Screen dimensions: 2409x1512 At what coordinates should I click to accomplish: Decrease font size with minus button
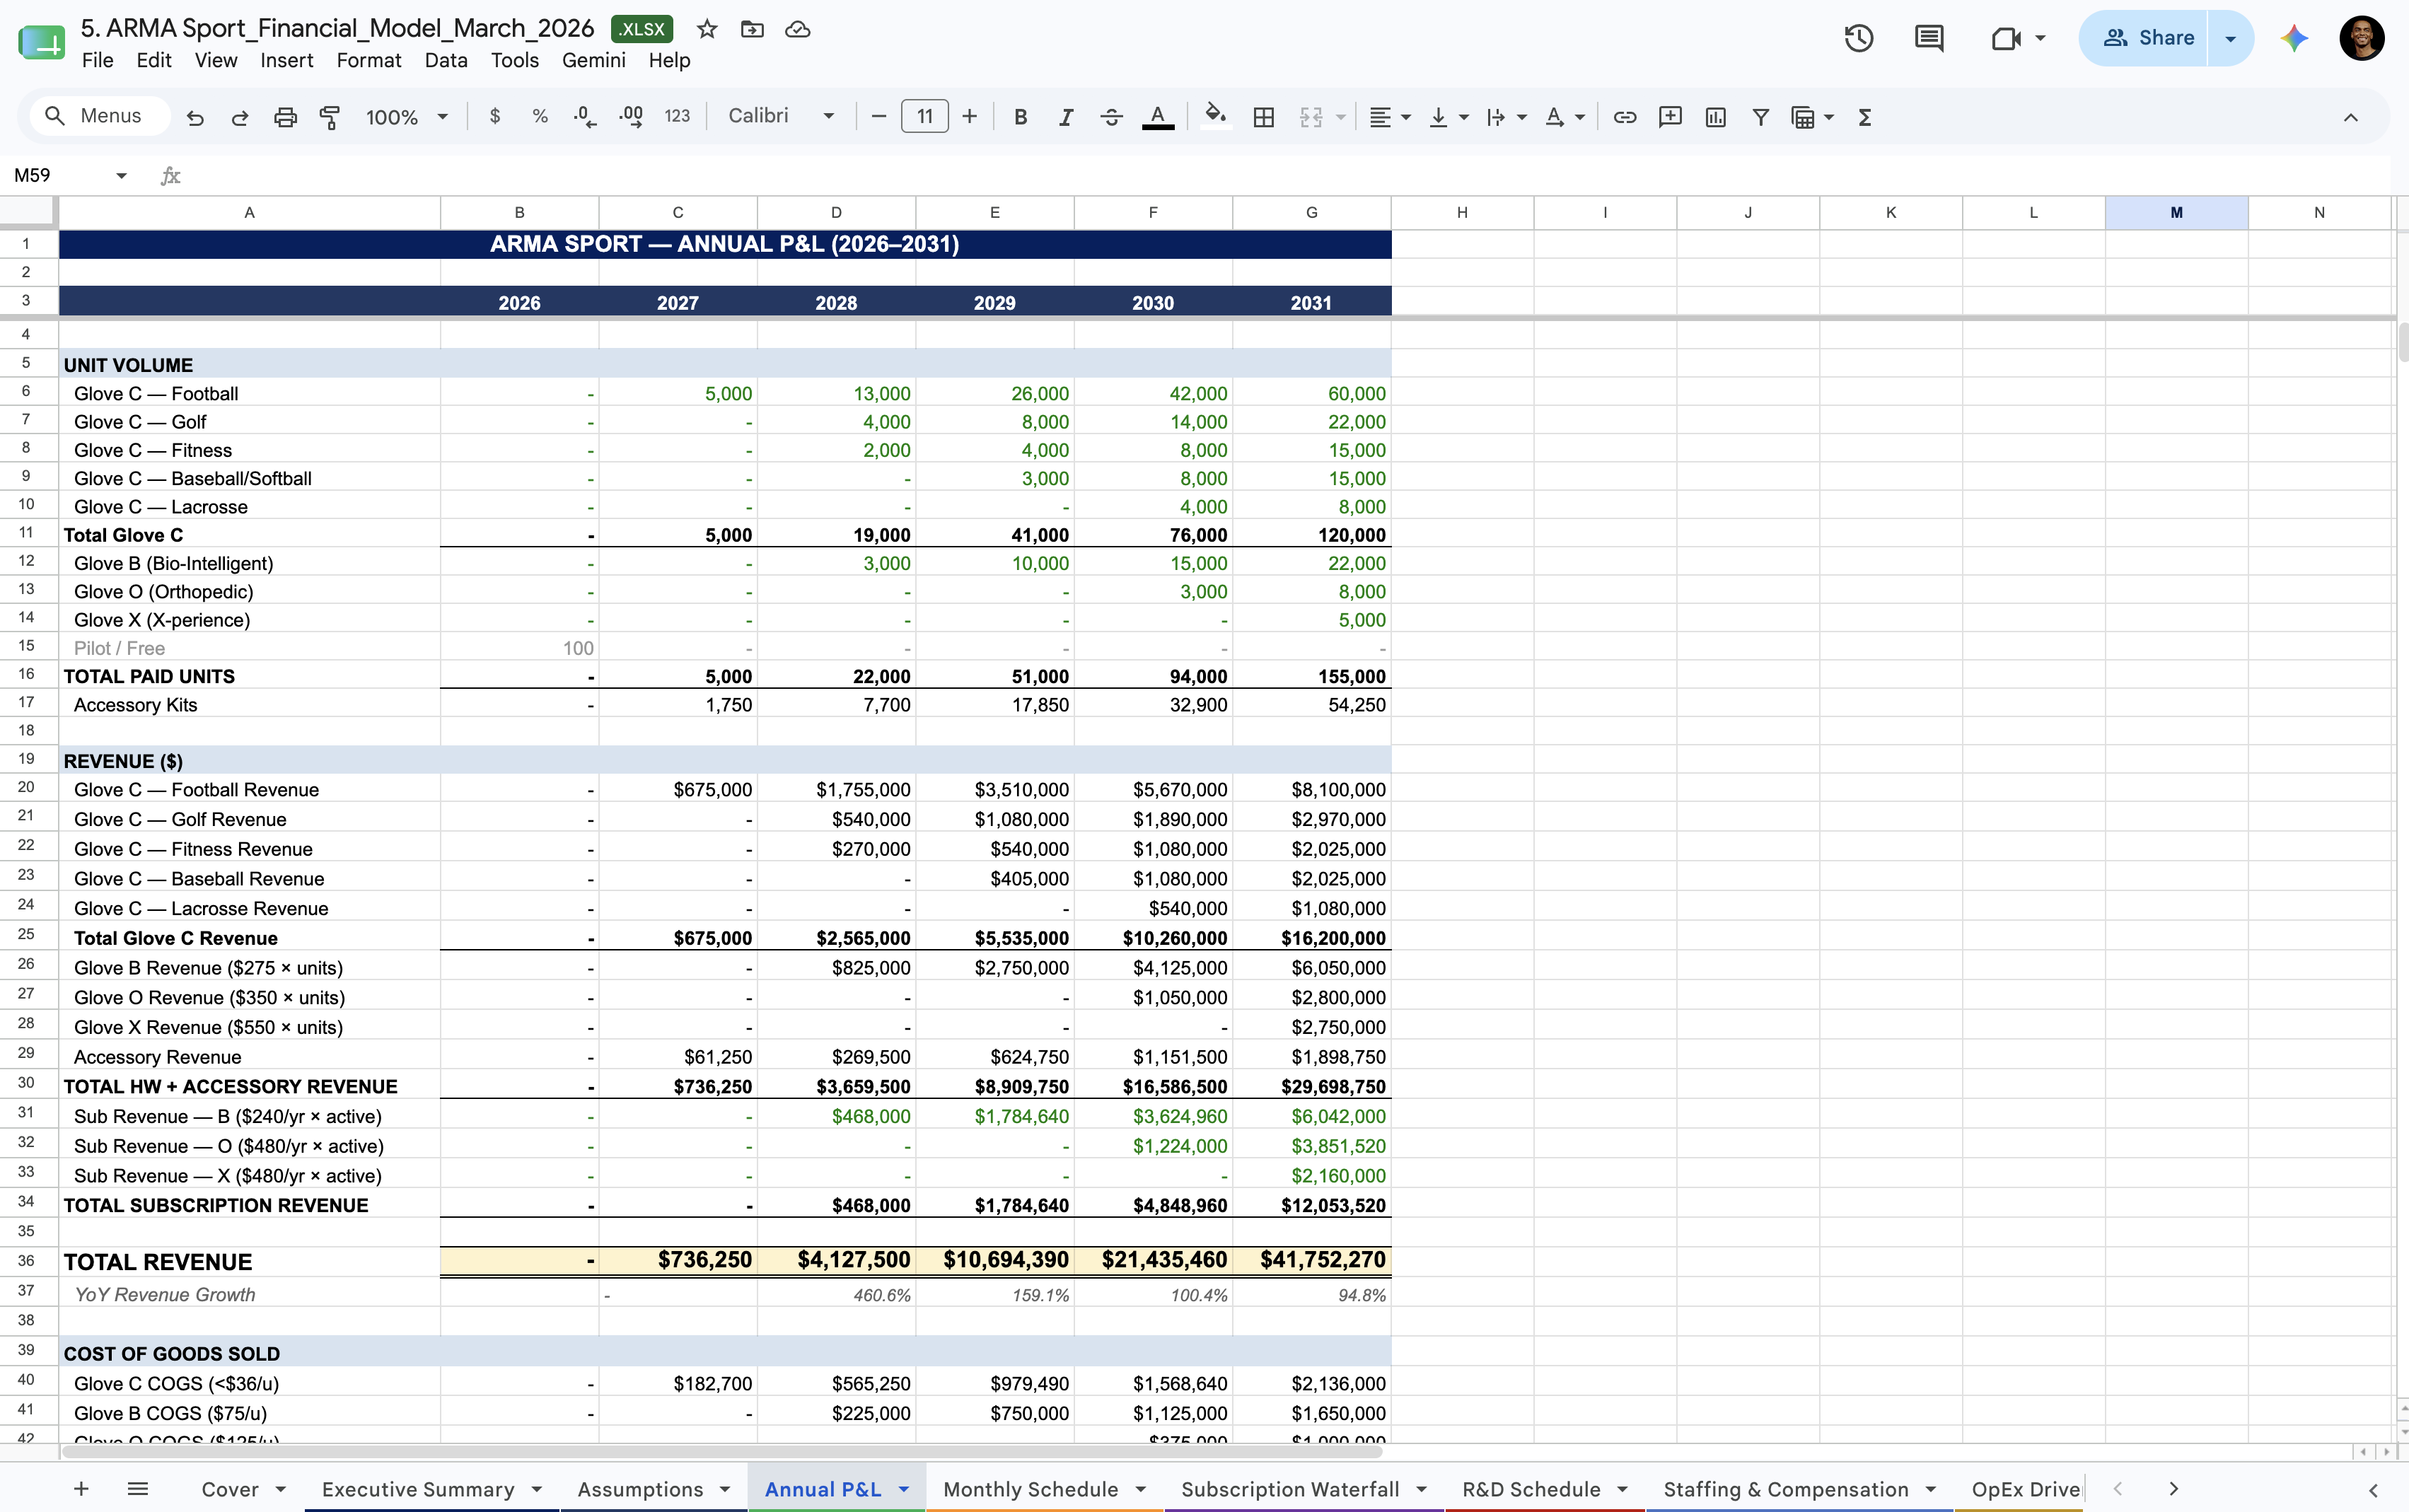[x=879, y=116]
